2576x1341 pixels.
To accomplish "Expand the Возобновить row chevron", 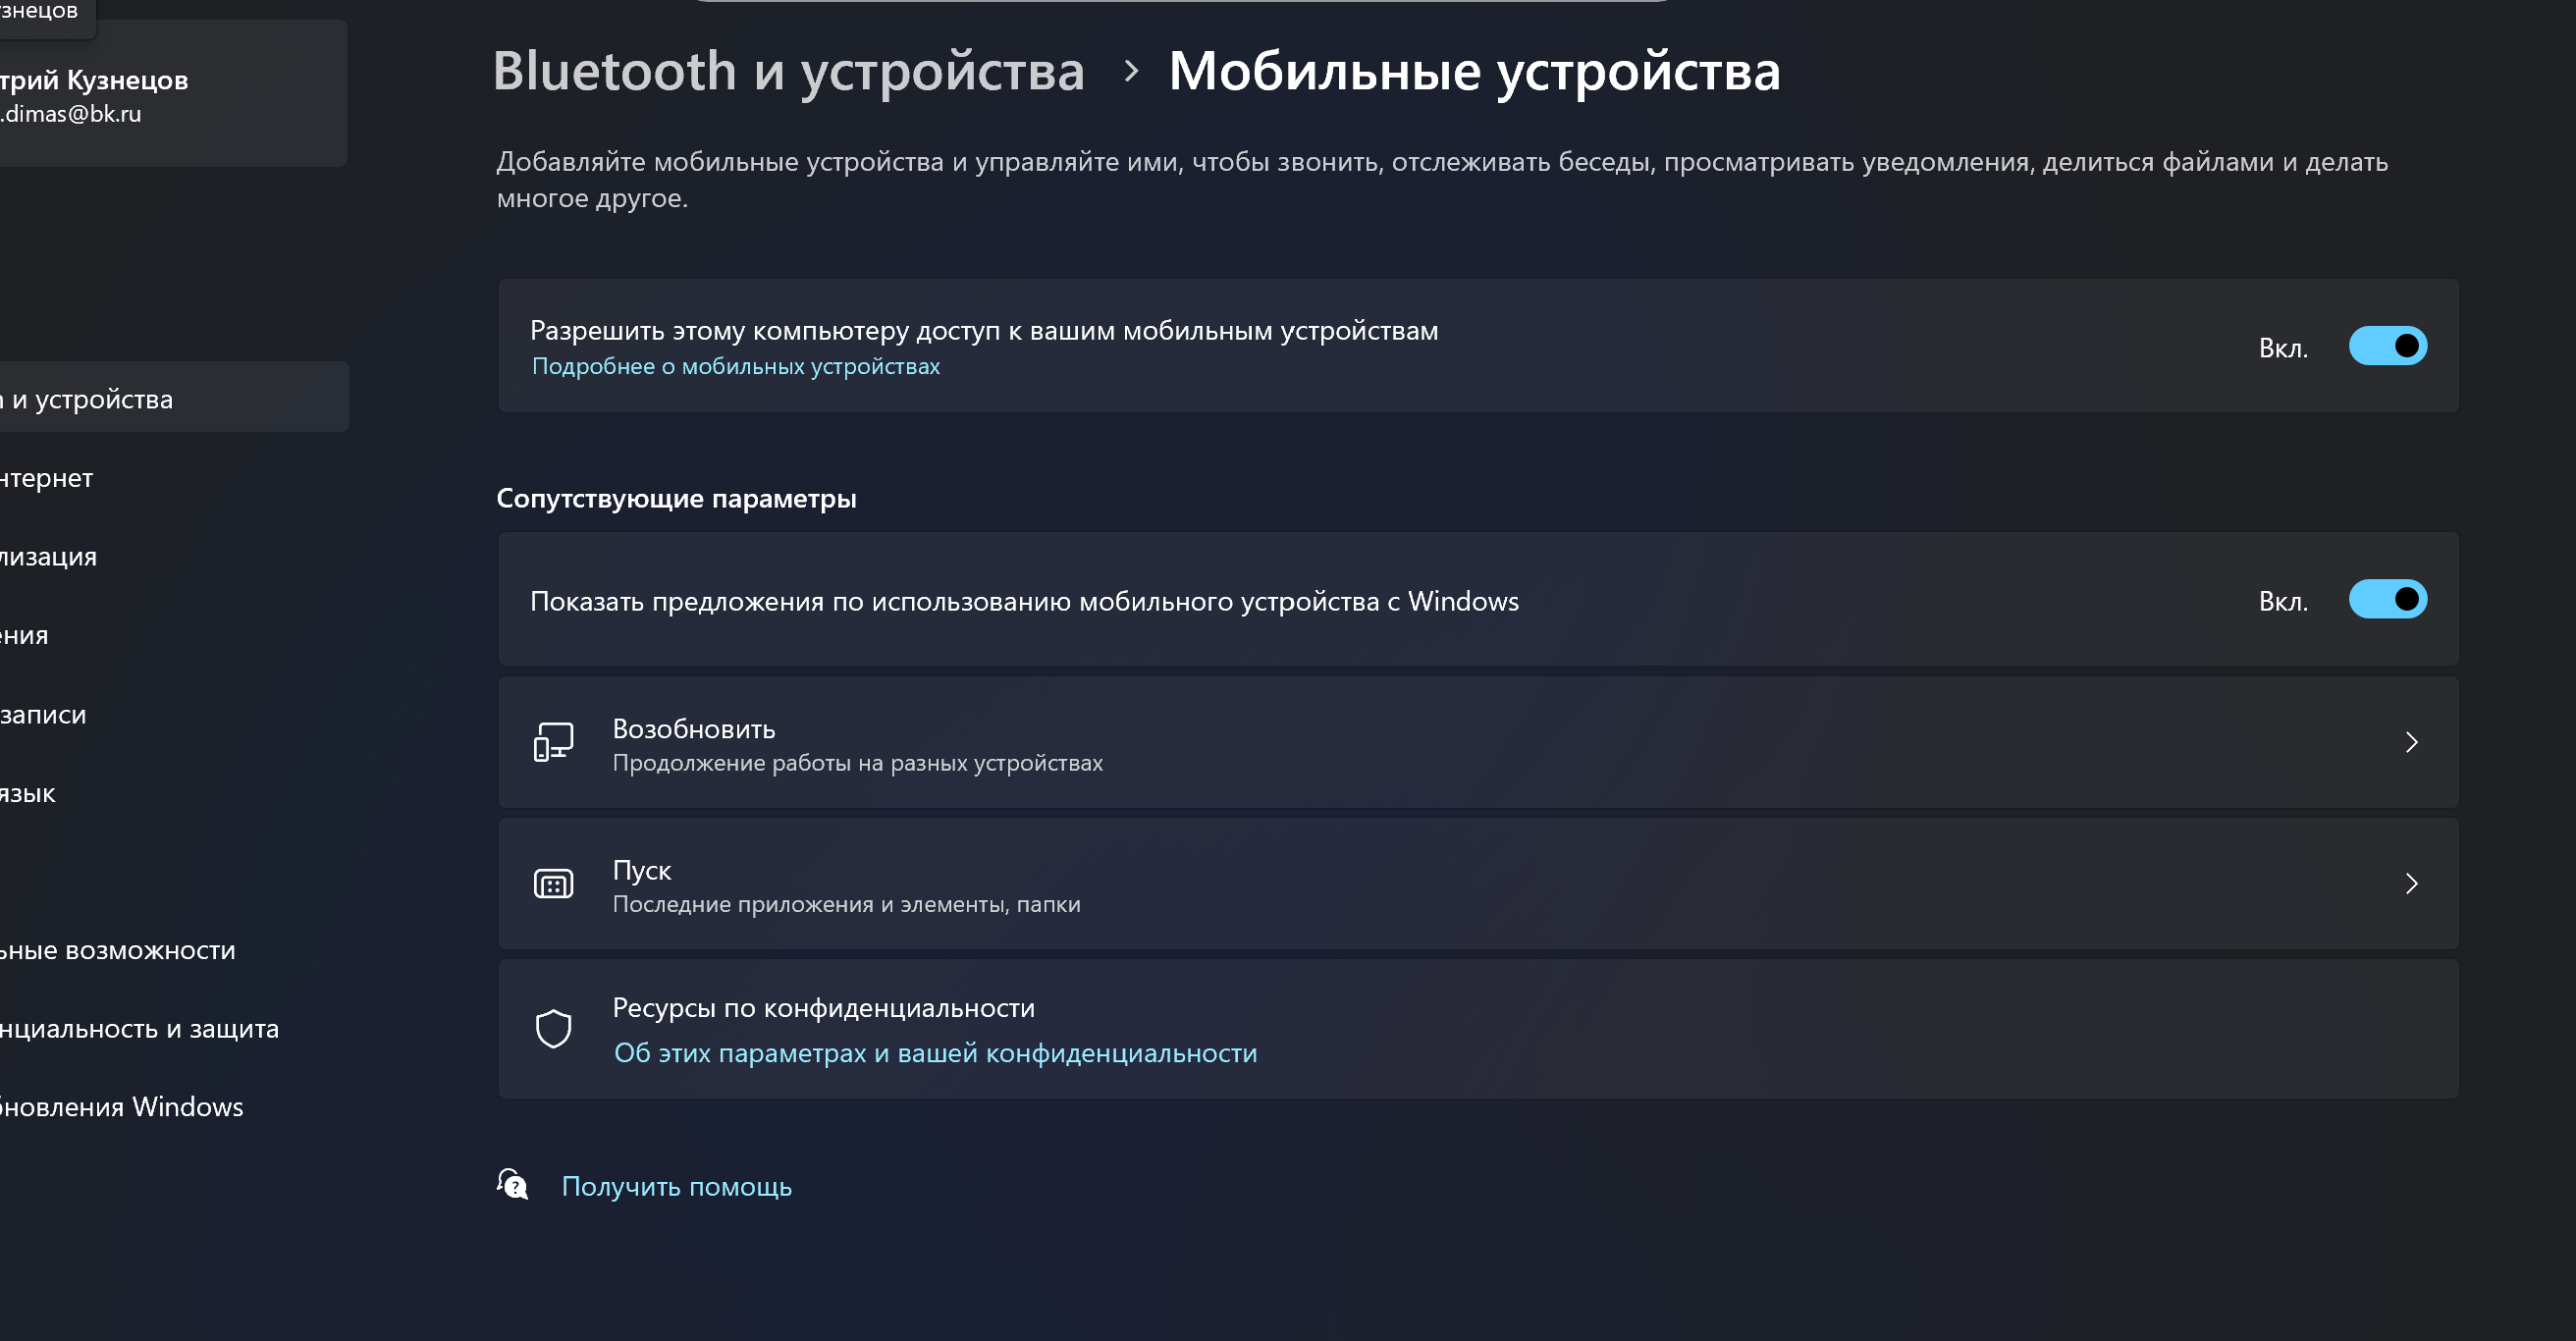I will pyautogui.click(x=2411, y=742).
